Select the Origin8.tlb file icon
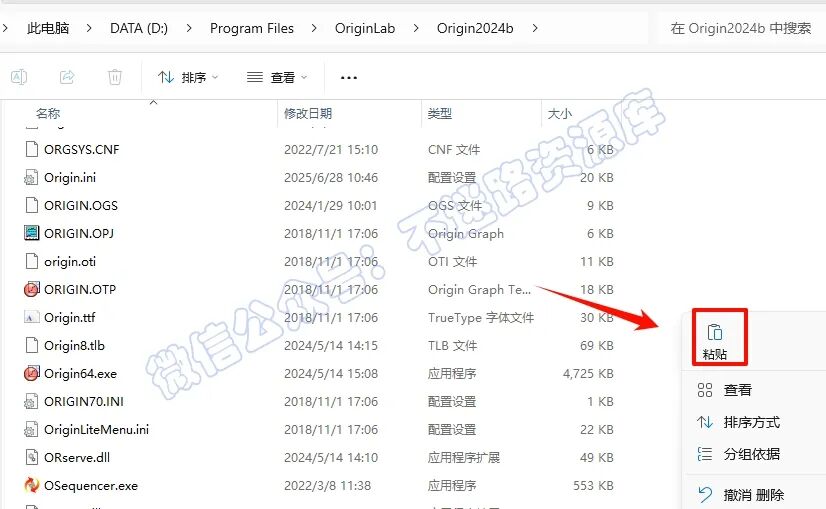This screenshot has width=826, height=509. pyautogui.click(x=32, y=345)
